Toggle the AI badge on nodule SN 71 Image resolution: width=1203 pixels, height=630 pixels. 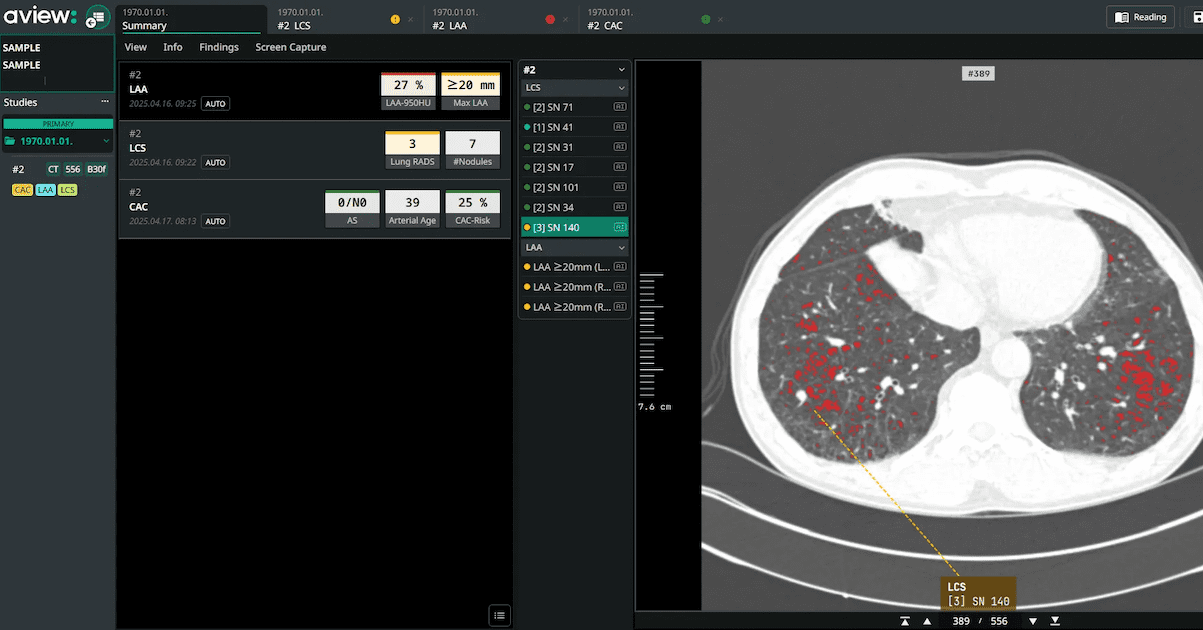[x=620, y=107]
